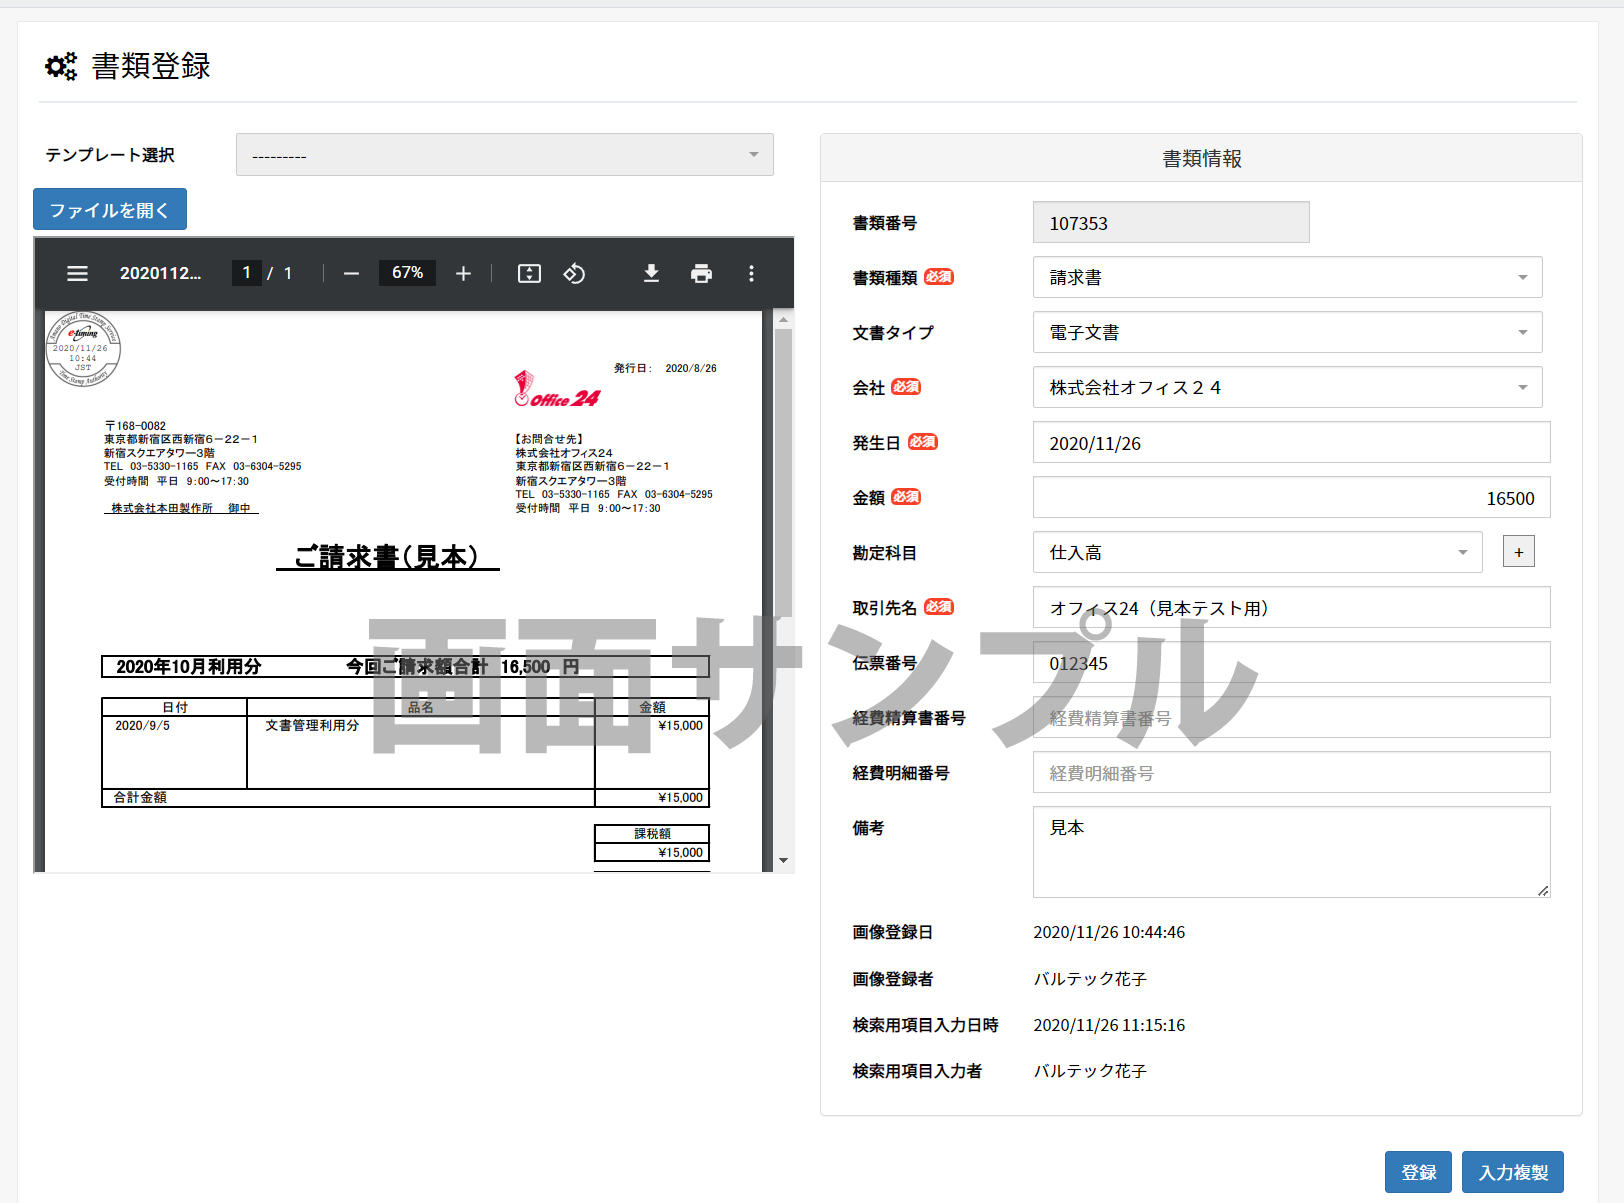1624x1203 pixels.
Task: Click the gear icon beside 書類登録
Action: coord(60,66)
